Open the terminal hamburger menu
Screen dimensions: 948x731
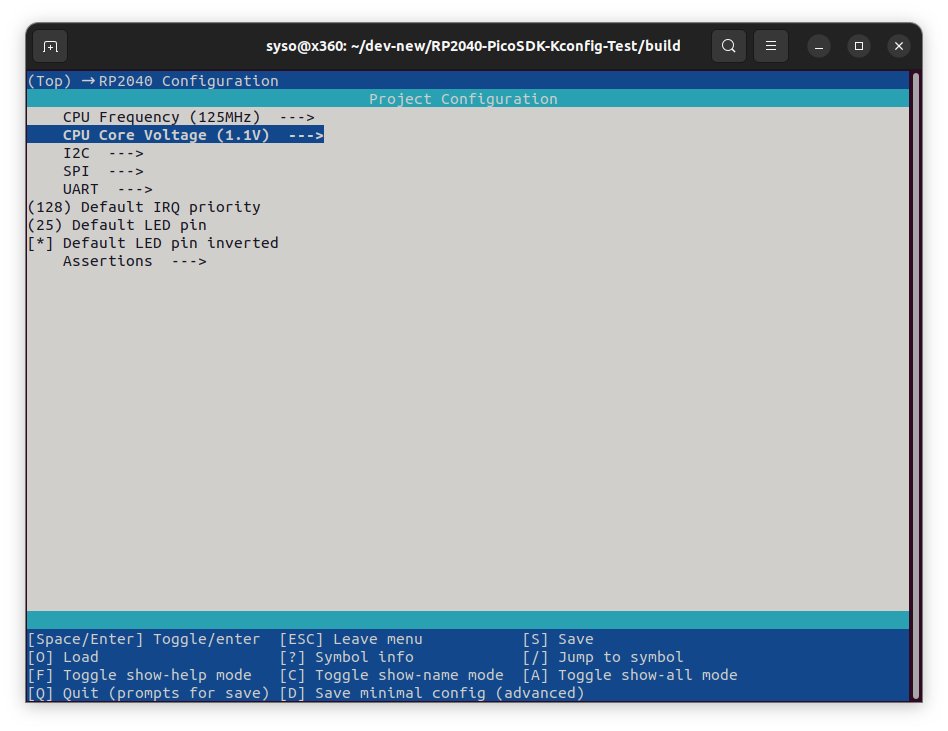pyautogui.click(x=770, y=46)
